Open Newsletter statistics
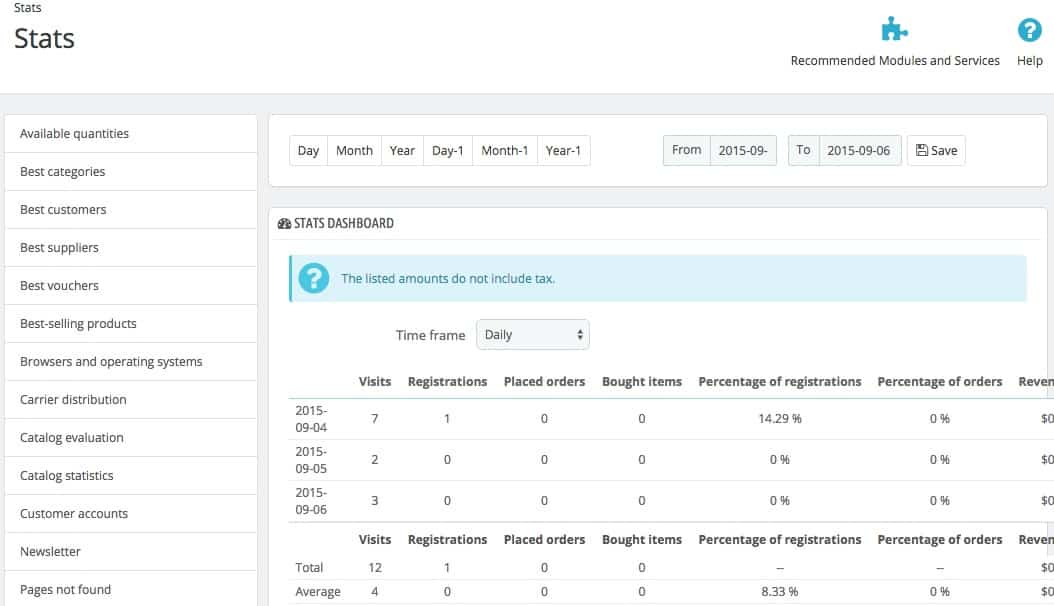The height and width of the screenshot is (606, 1054). coord(50,551)
